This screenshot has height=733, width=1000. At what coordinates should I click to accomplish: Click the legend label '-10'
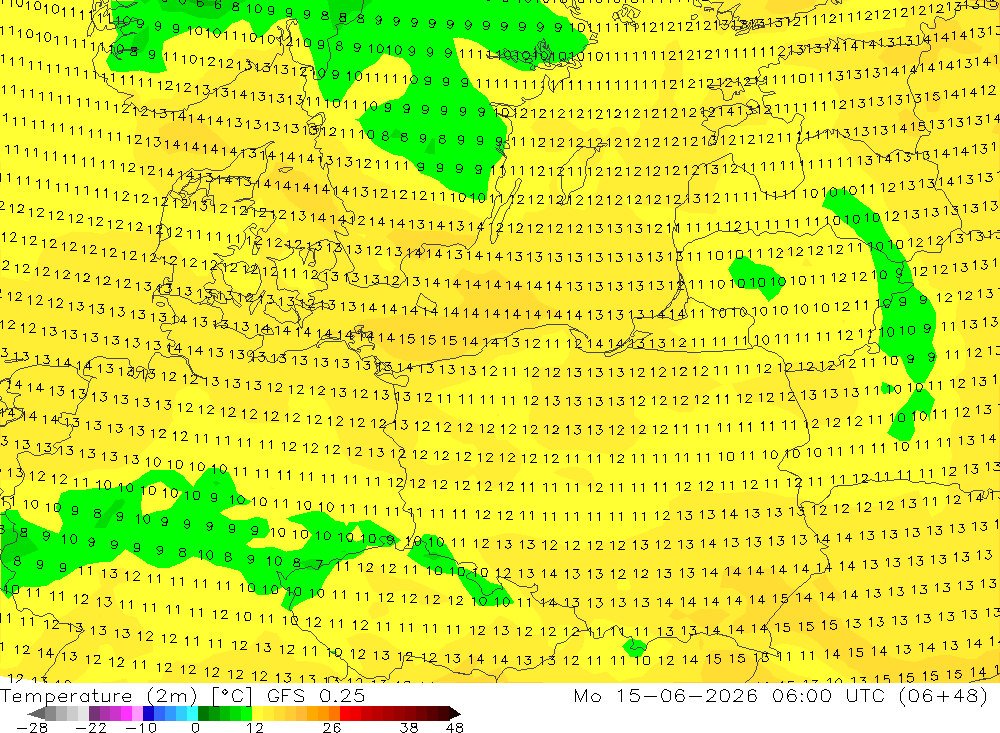pos(141,728)
